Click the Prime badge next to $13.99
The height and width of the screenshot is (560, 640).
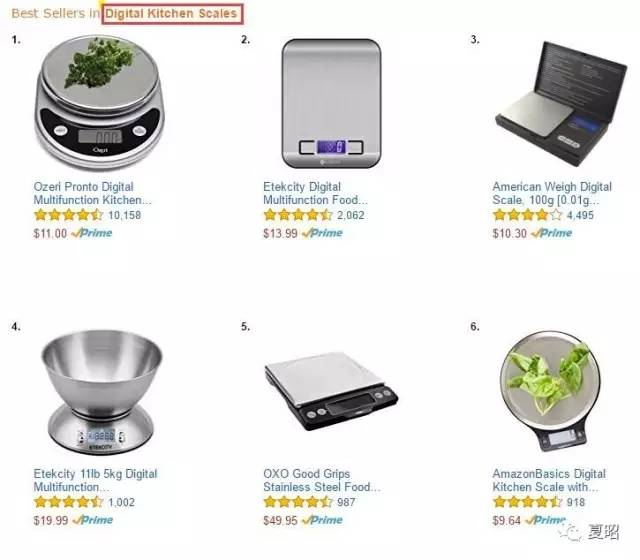[322, 233]
